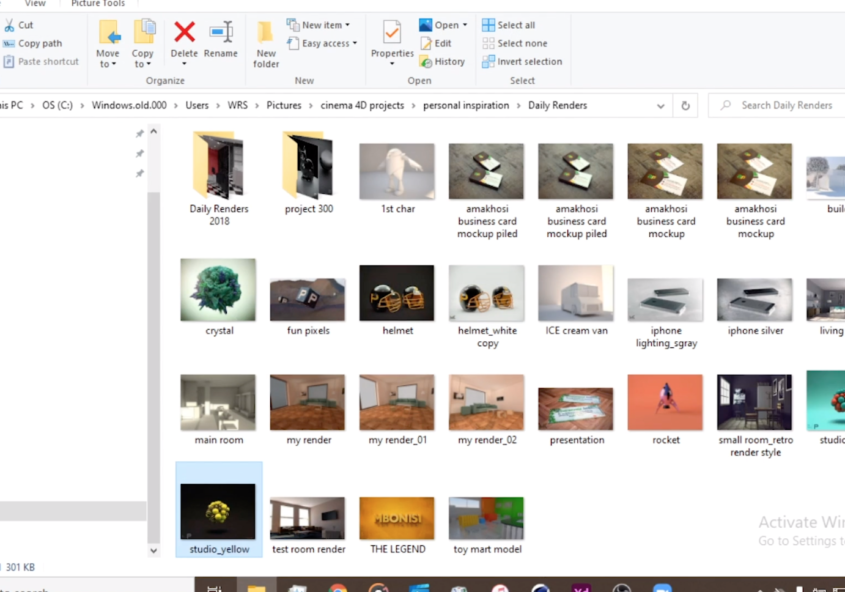Viewport: 845px width, 592px height.
Task: Open the Picture Tools tab
Action: pyautogui.click(x=98, y=4)
